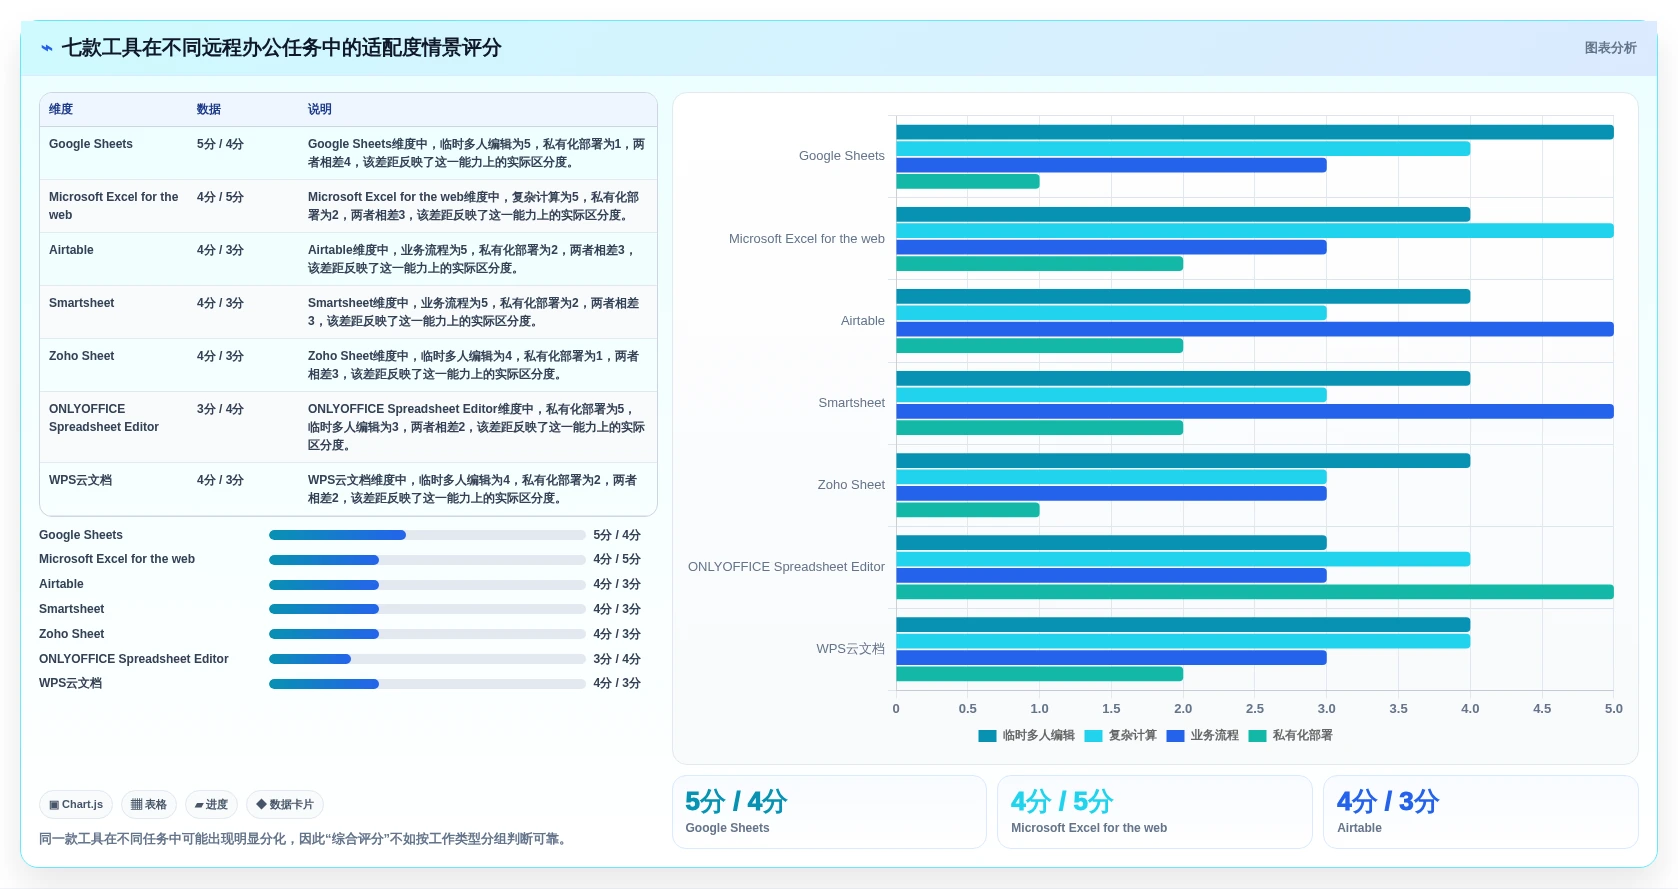Click the Airtable progress bar

click(x=427, y=585)
